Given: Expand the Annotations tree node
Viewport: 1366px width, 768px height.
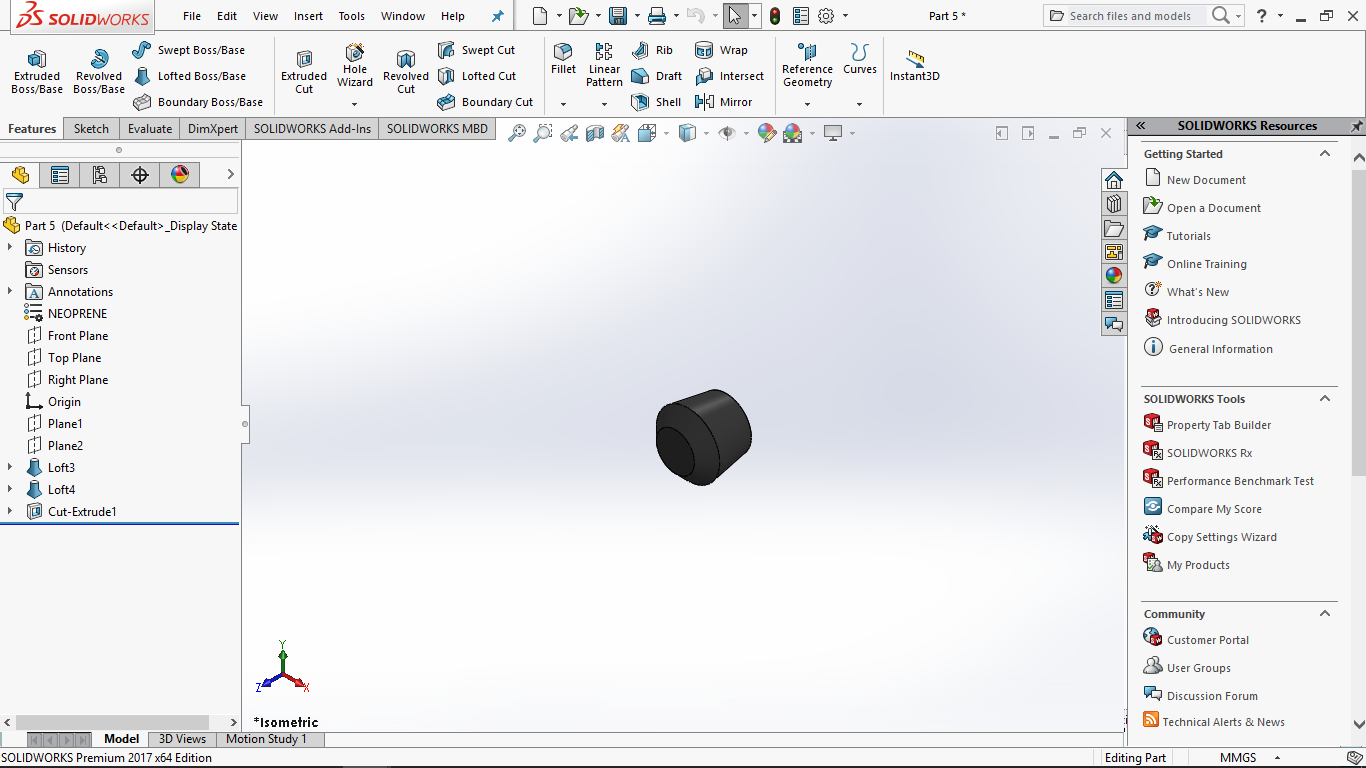Looking at the screenshot, I should pos(10,291).
